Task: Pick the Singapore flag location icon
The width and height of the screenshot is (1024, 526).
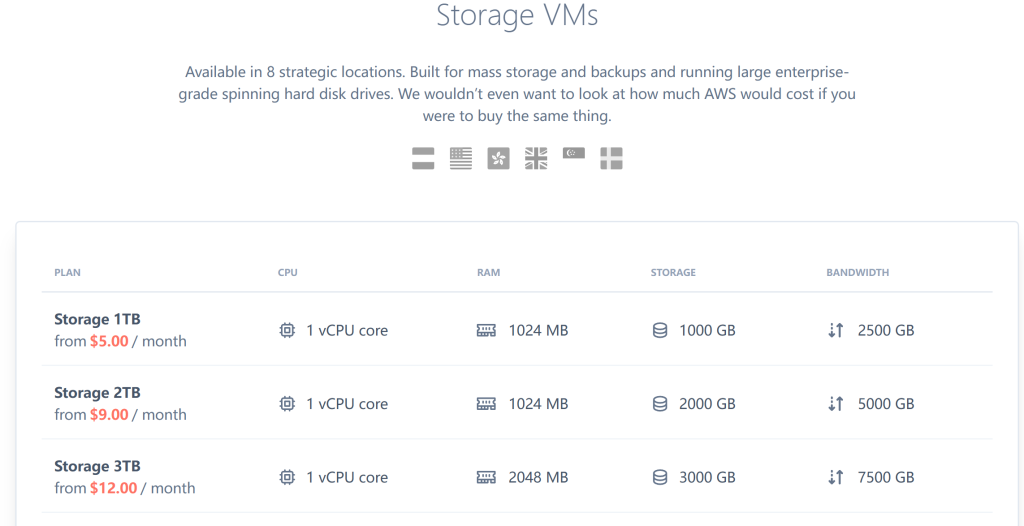Action: tap(574, 154)
